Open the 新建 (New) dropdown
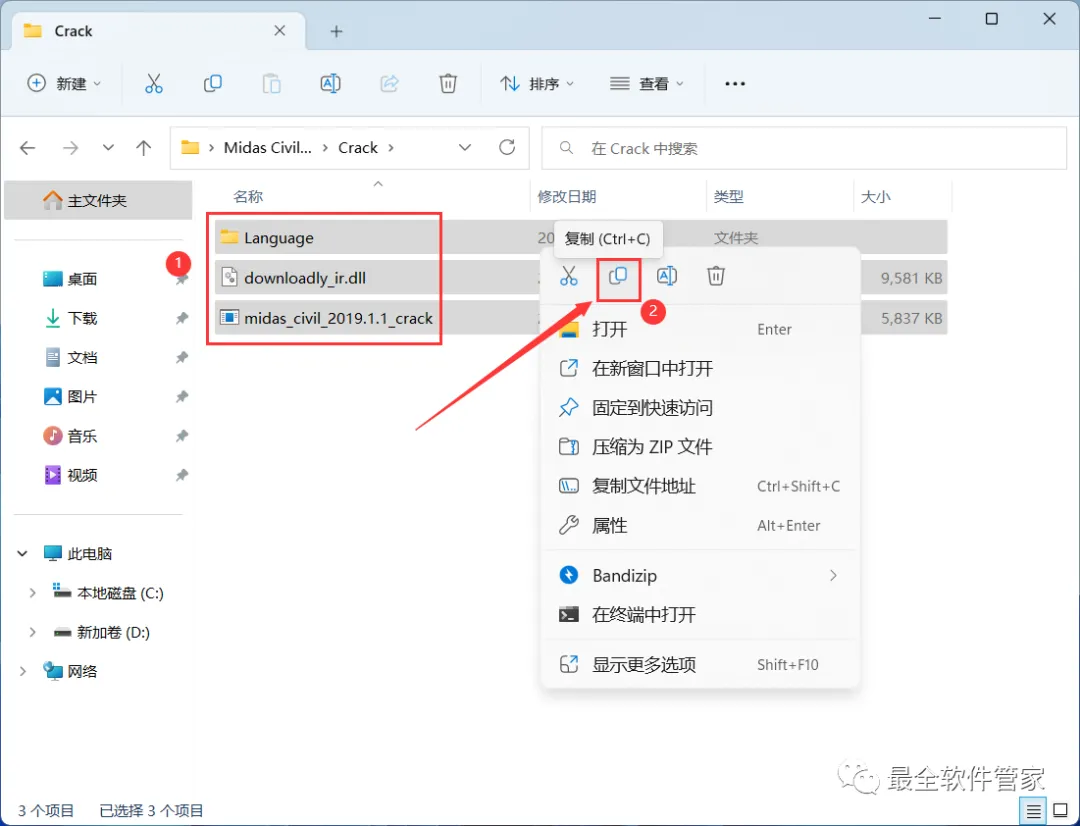1080x826 pixels. (x=64, y=83)
